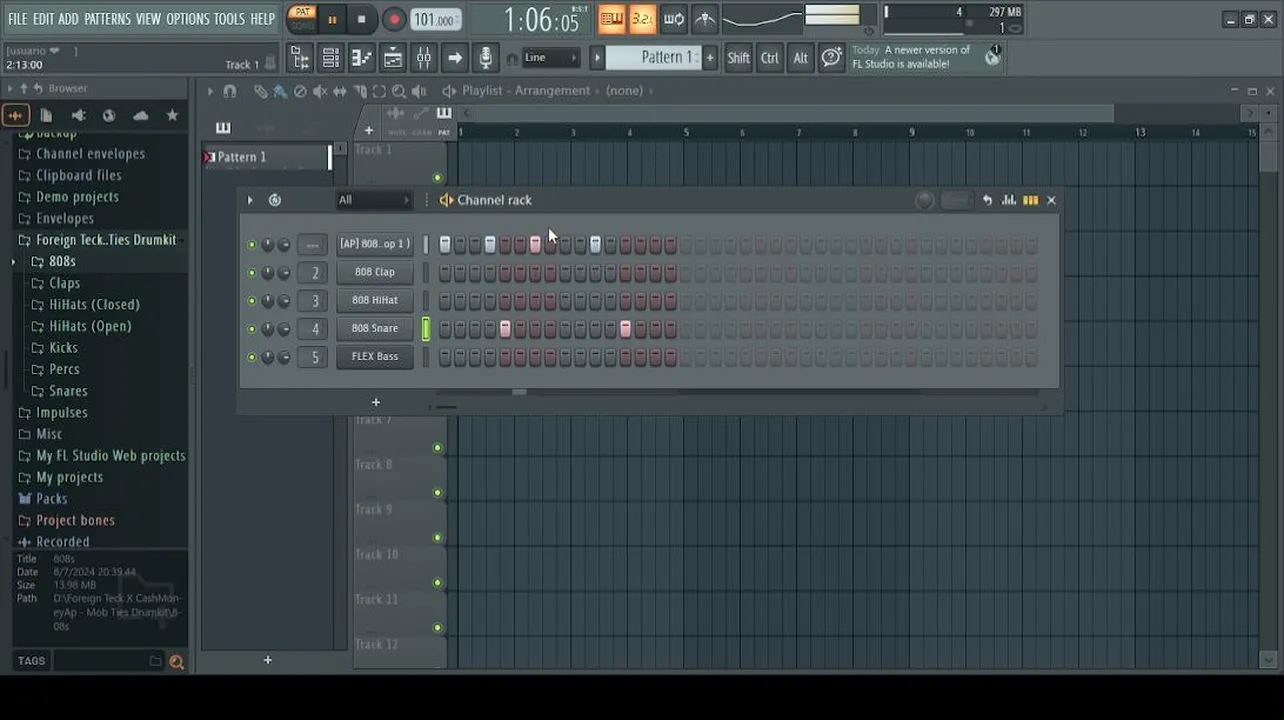Open the OPTIONS menu
The height and width of the screenshot is (720, 1284).
(x=187, y=19)
